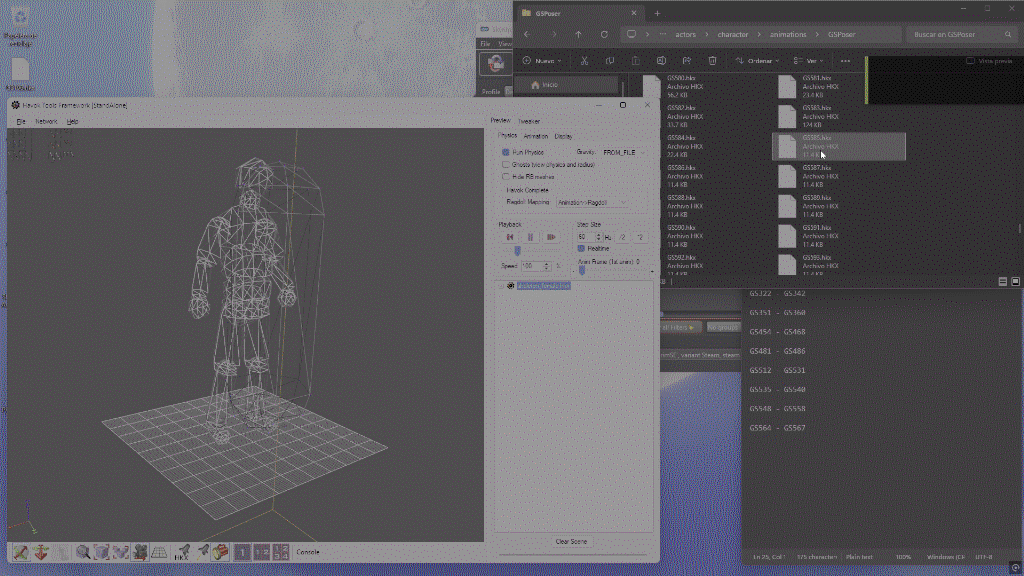Viewport: 1024px width, 576px height.
Task: Click the /2 step size button
Action: tap(622, 237)
